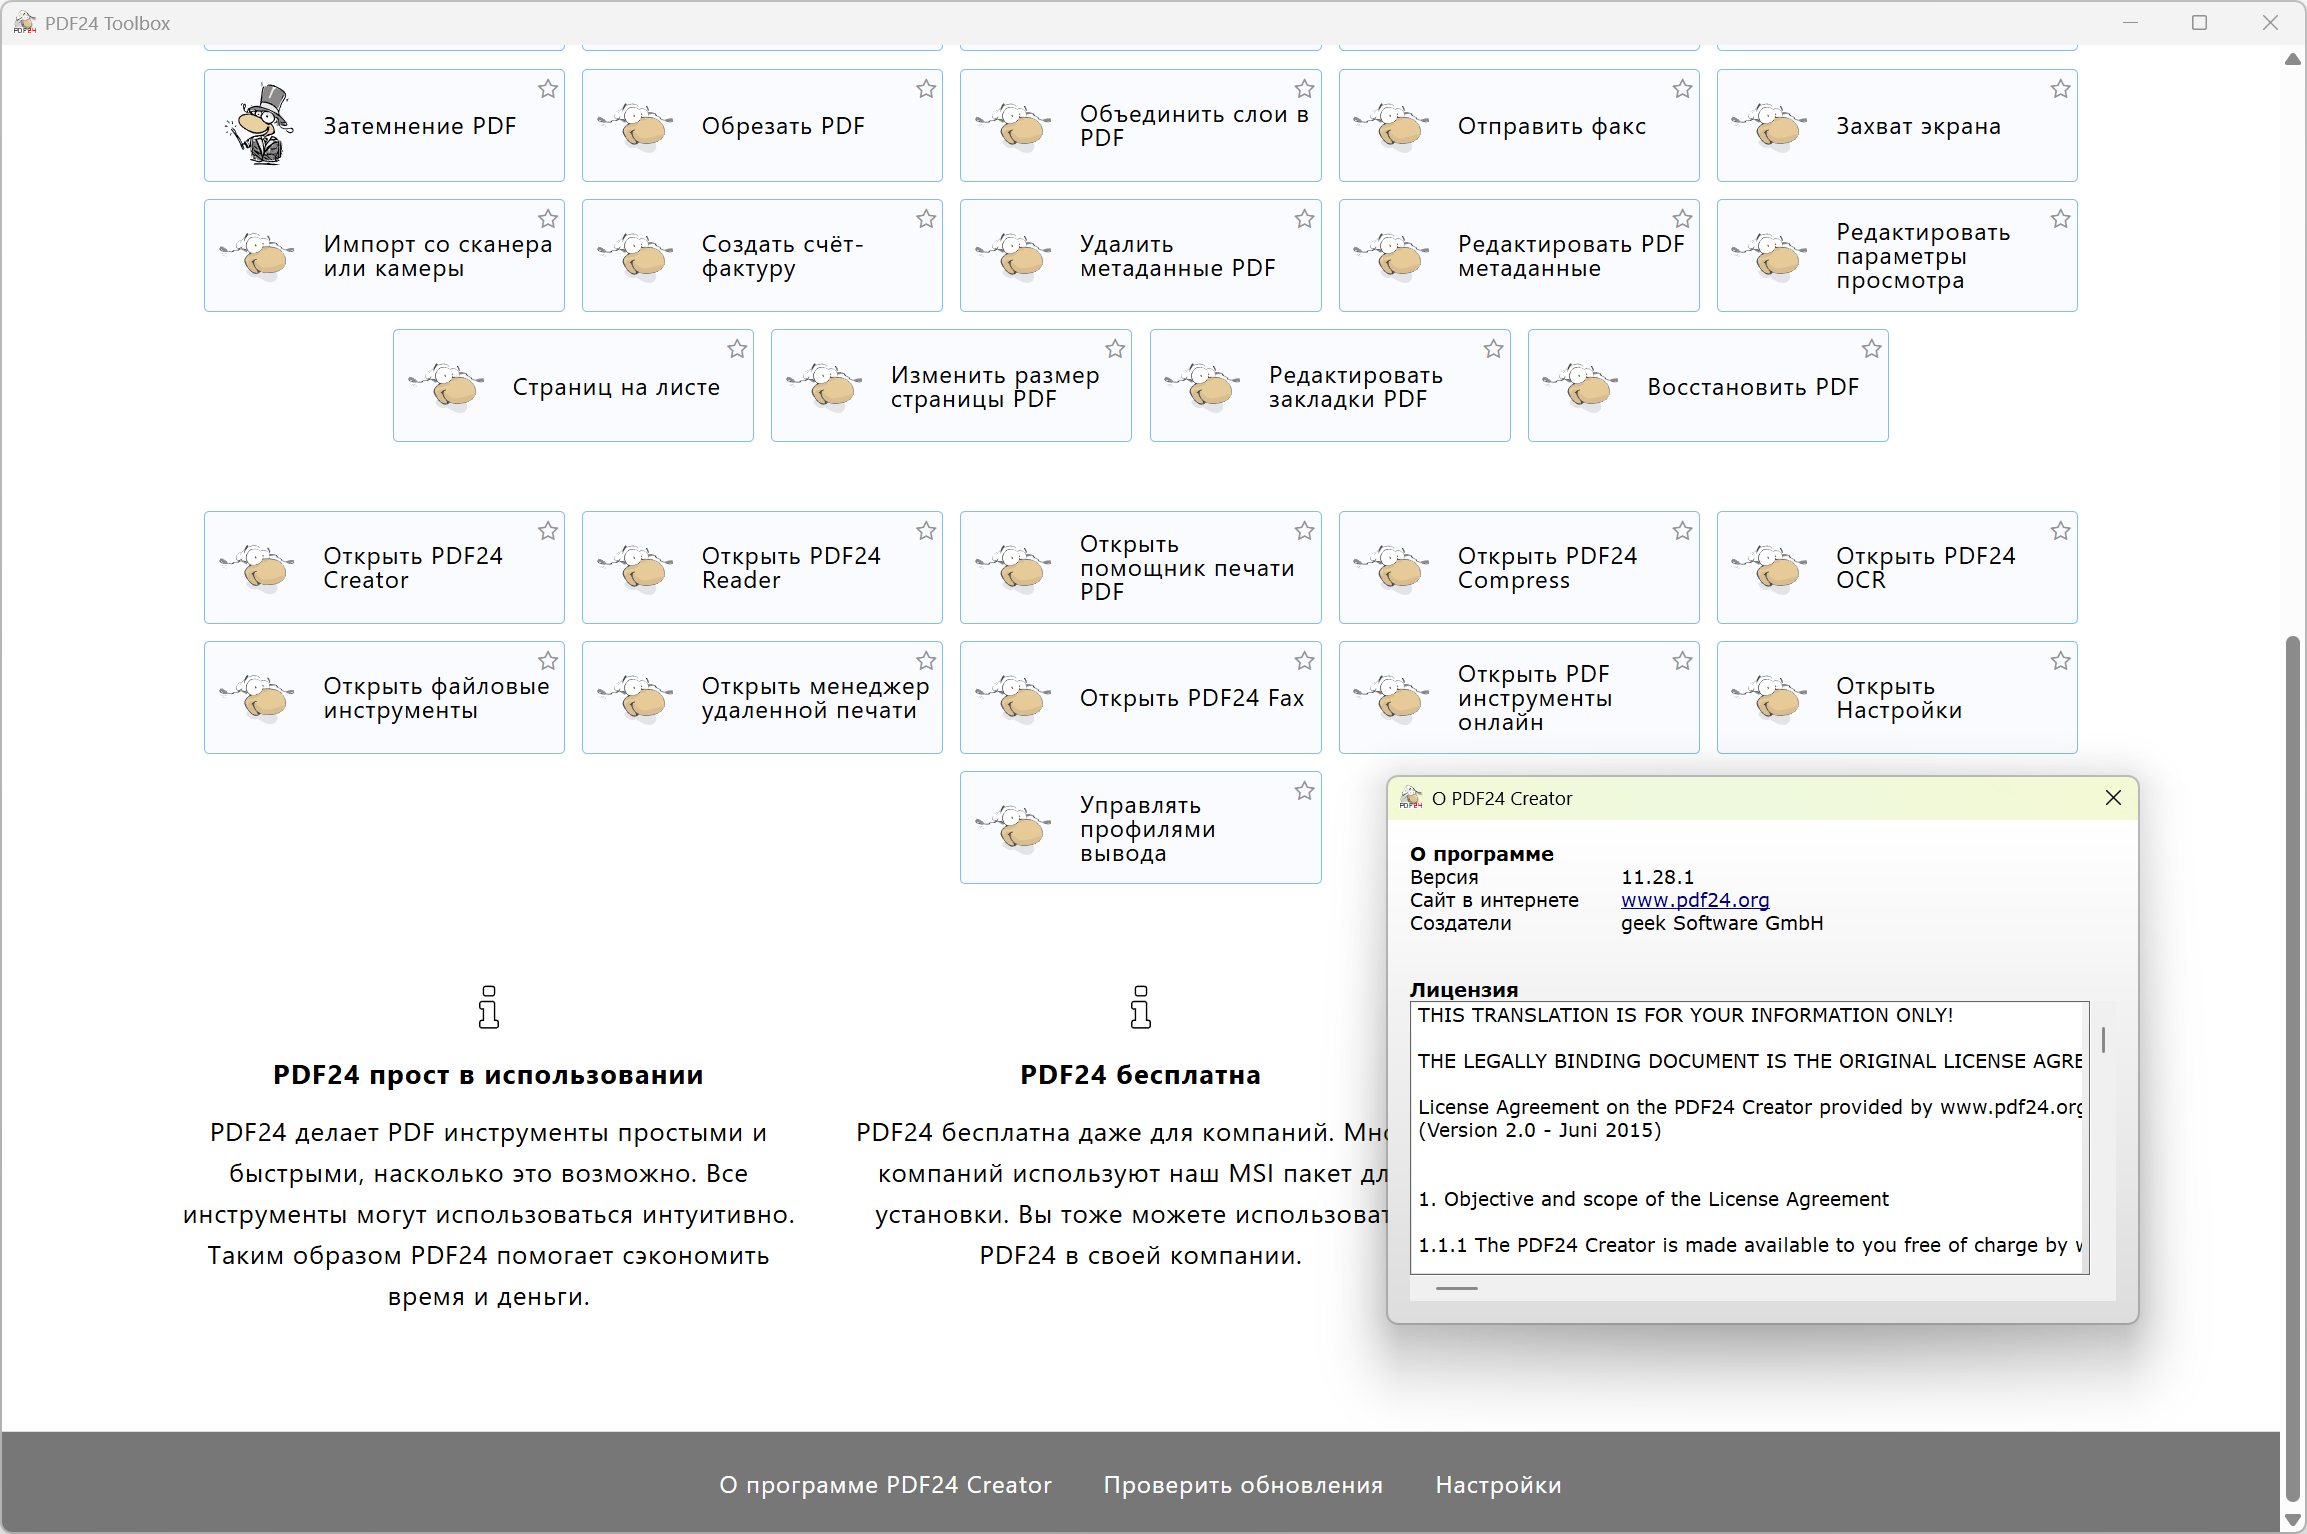Toggle star on Открыть PDF24 Fax

pyautogui.click(x=1305, y=661)
